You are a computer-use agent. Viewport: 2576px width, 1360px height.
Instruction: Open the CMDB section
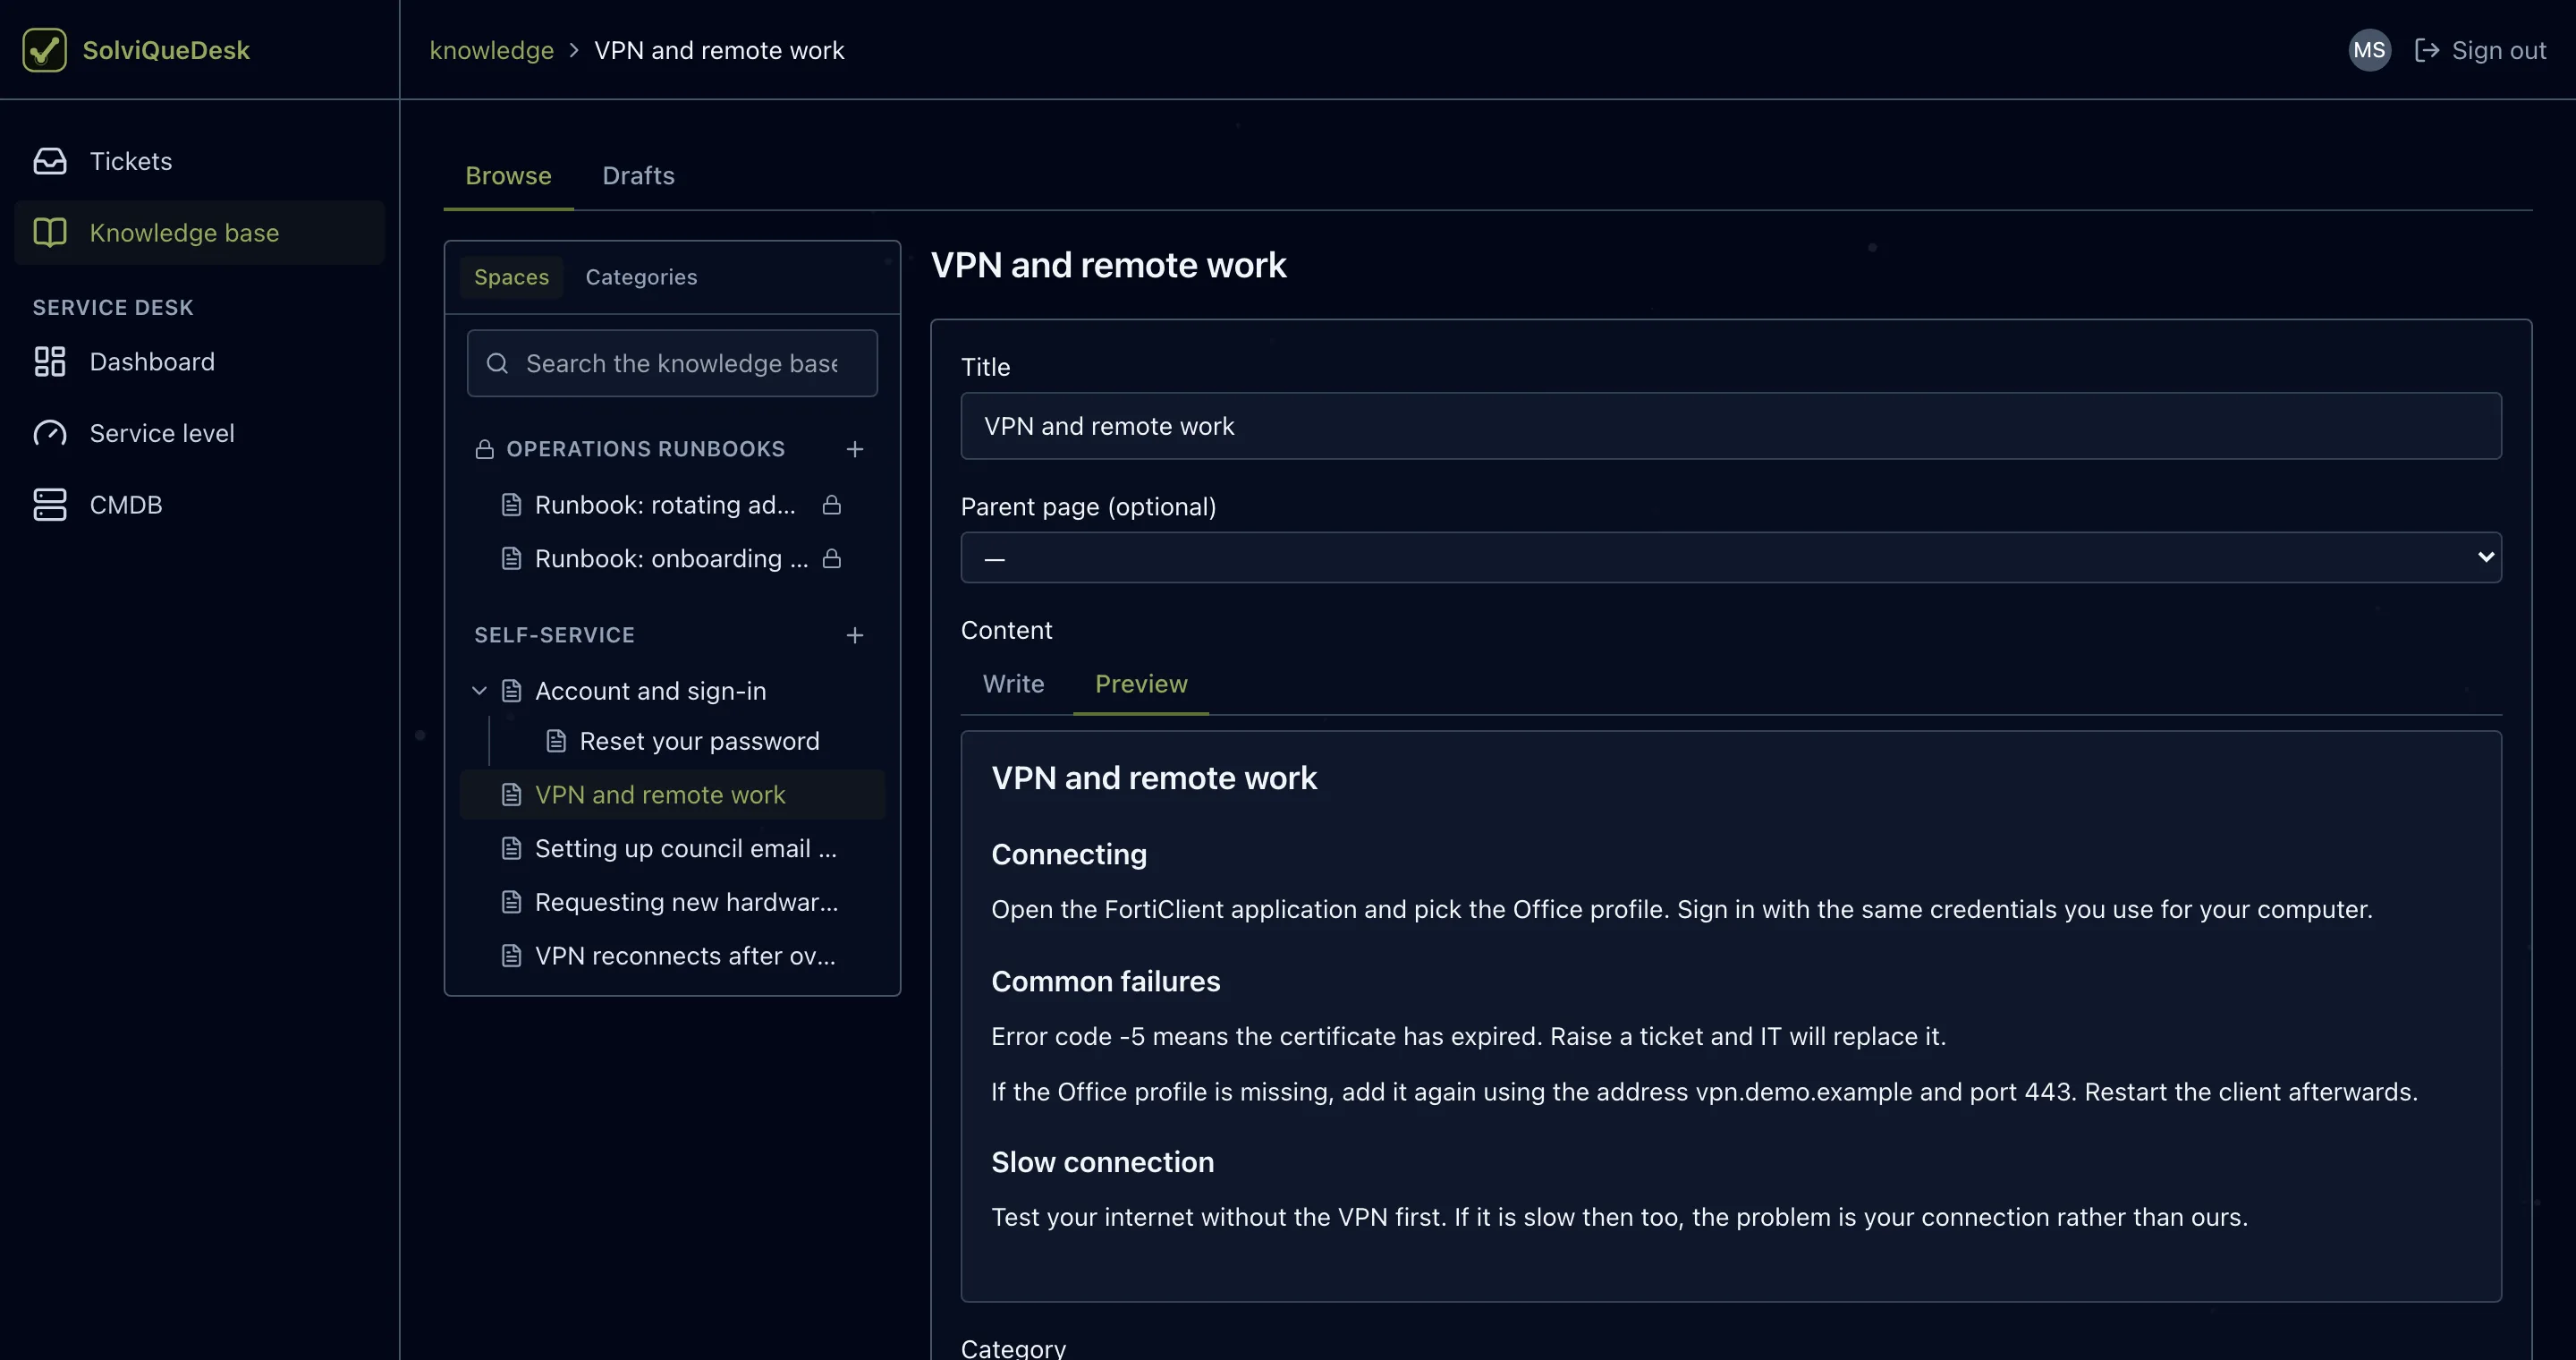point(200,505)
